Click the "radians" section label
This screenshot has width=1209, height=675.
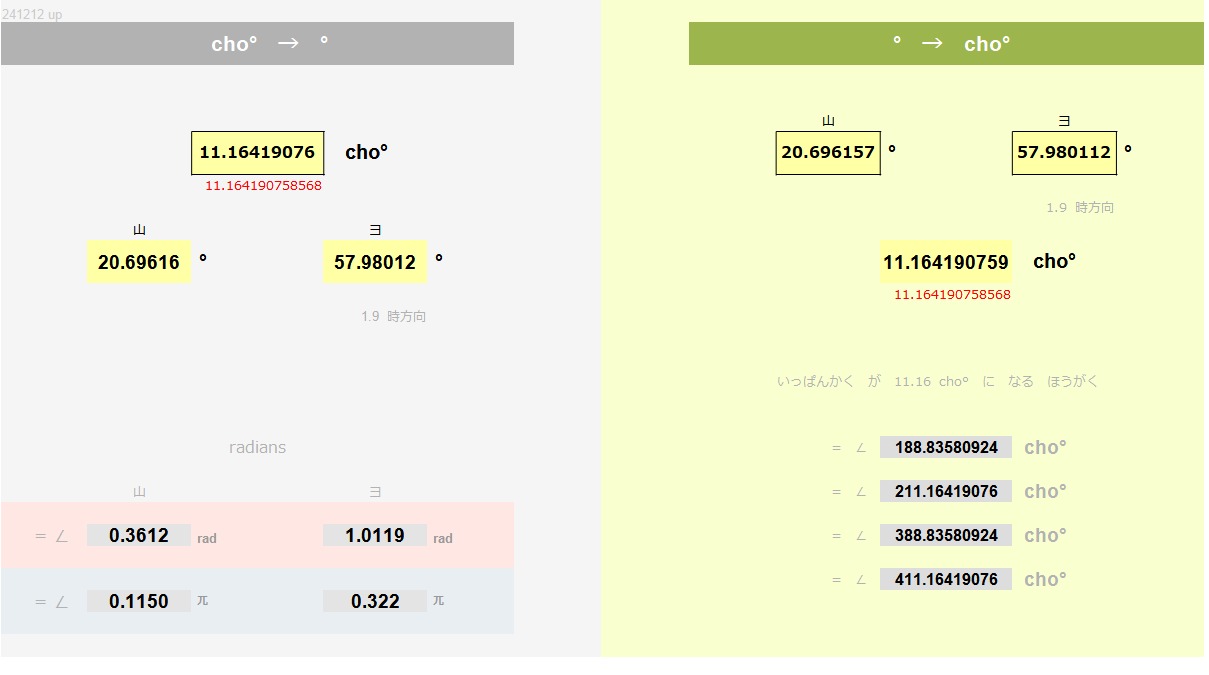point(257,447)
